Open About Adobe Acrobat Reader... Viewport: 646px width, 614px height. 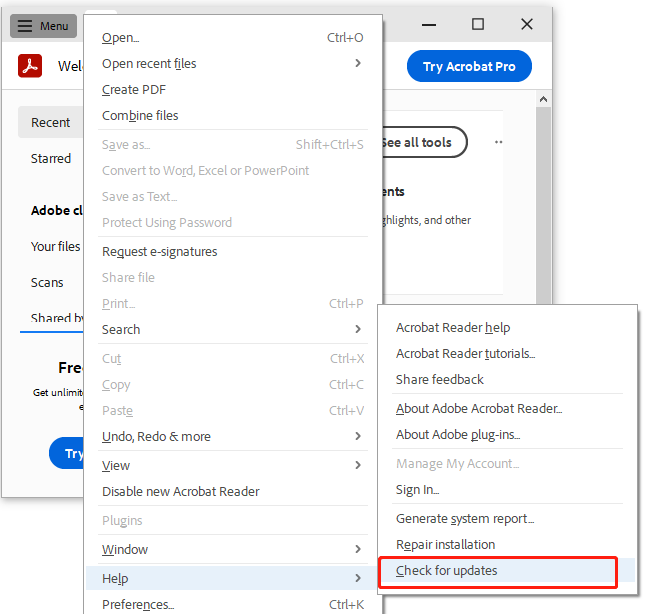point(508,408)
